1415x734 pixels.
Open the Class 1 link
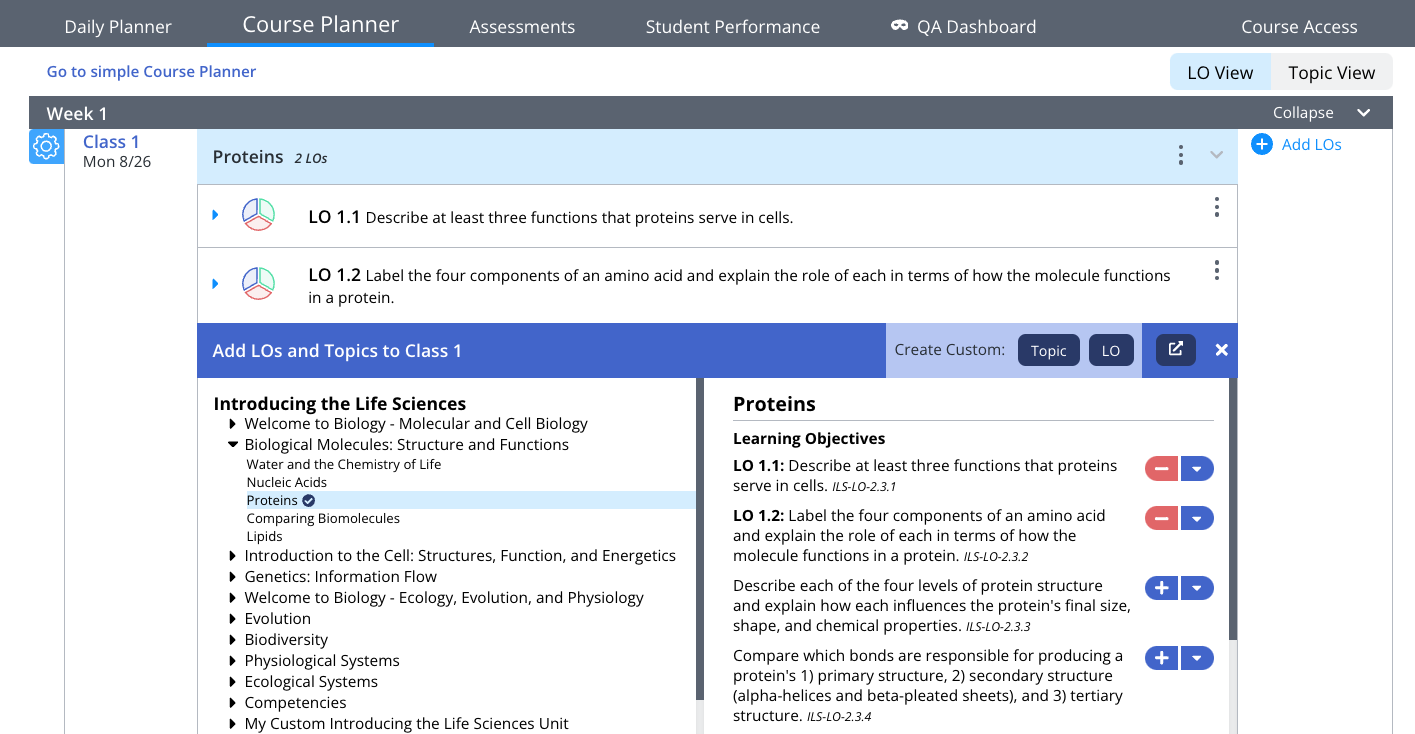[x=111, y=142]
